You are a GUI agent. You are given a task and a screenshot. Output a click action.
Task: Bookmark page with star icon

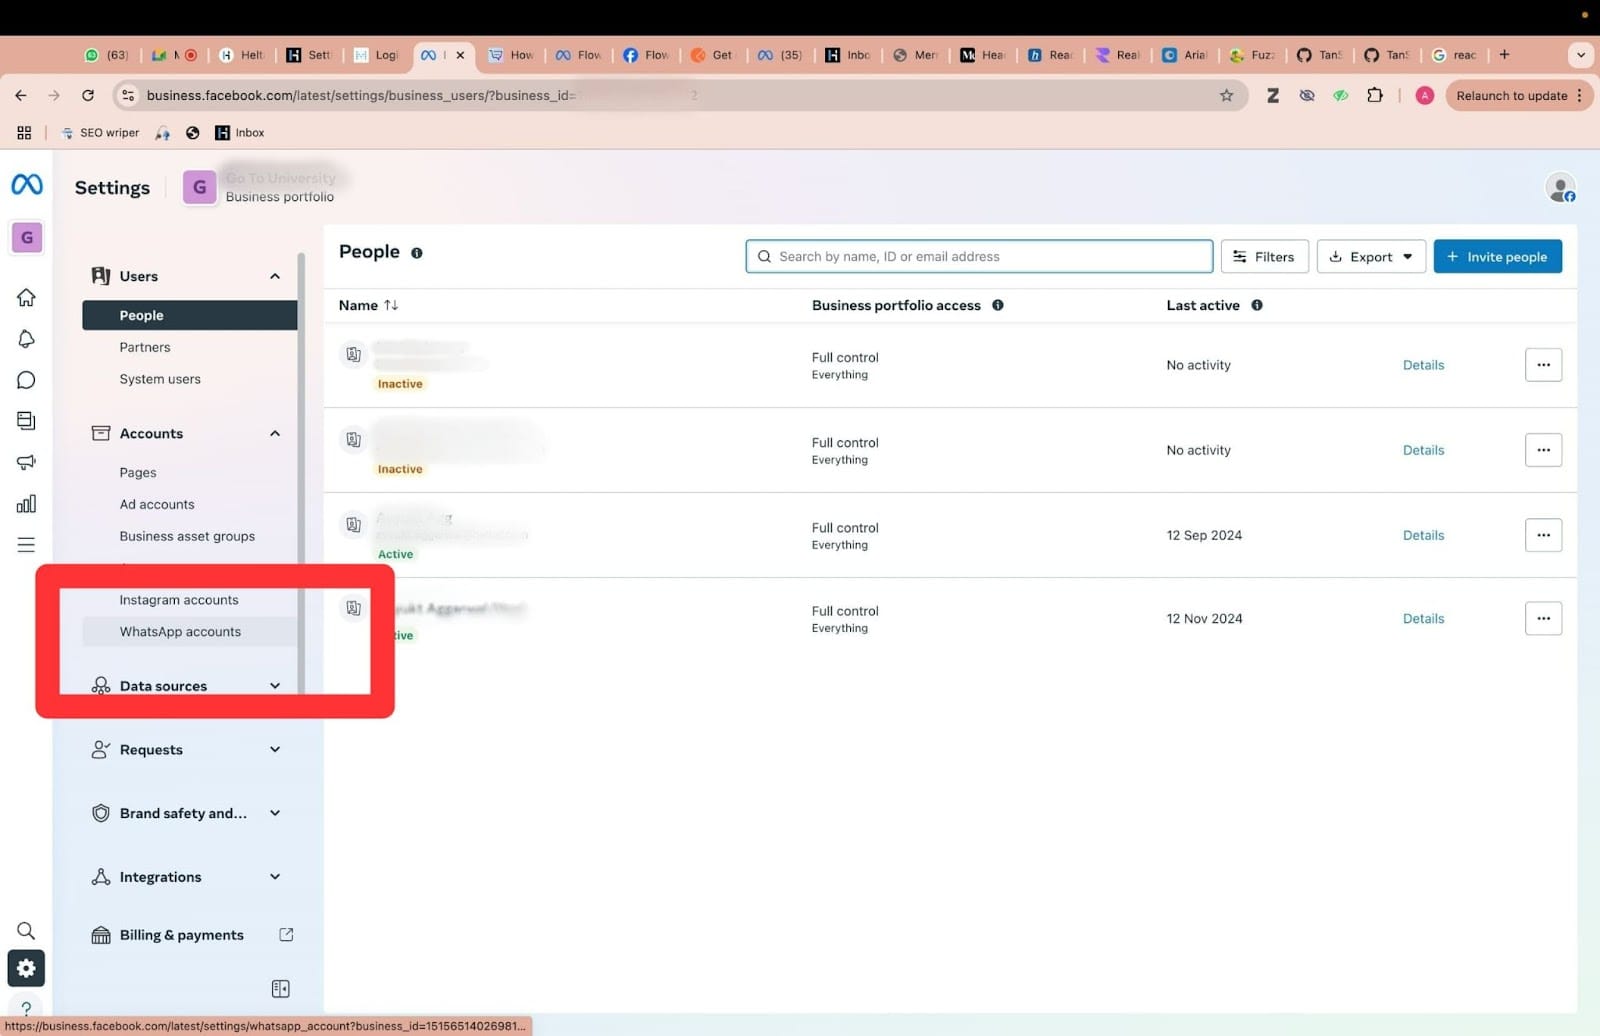click(x=1226, y=95)
